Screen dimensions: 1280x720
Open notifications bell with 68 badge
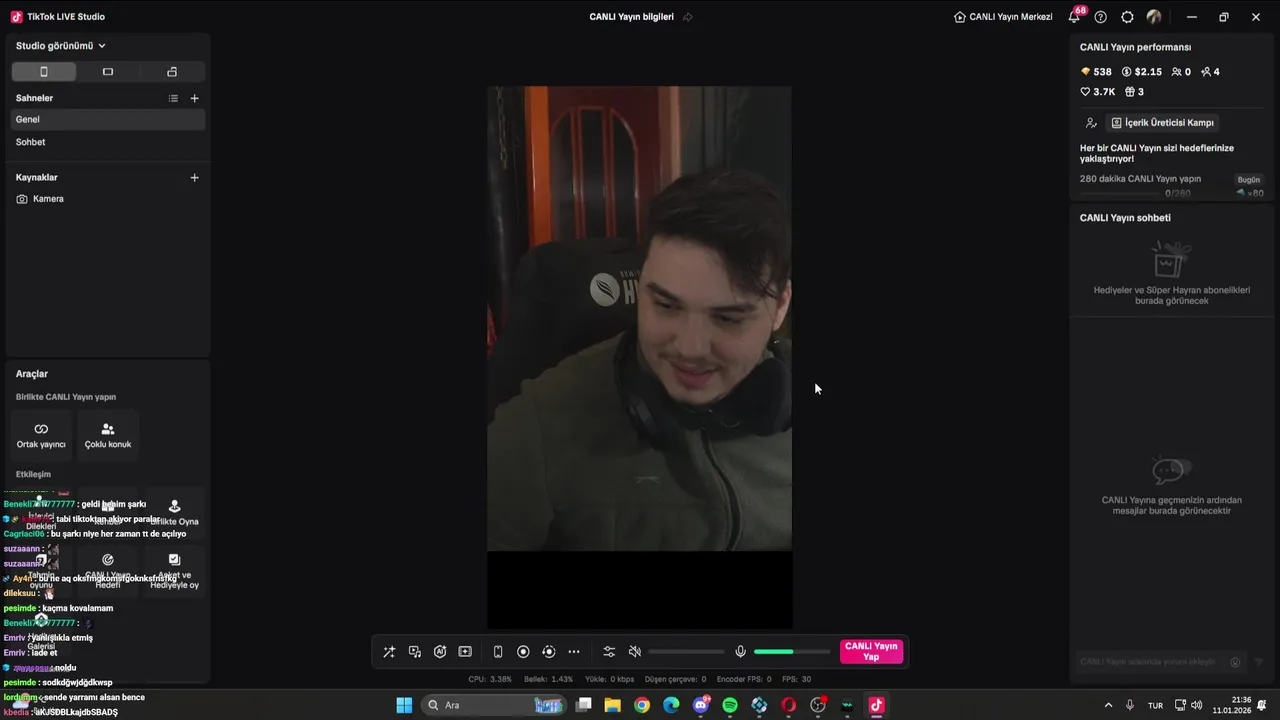[x=1075, y=16]
